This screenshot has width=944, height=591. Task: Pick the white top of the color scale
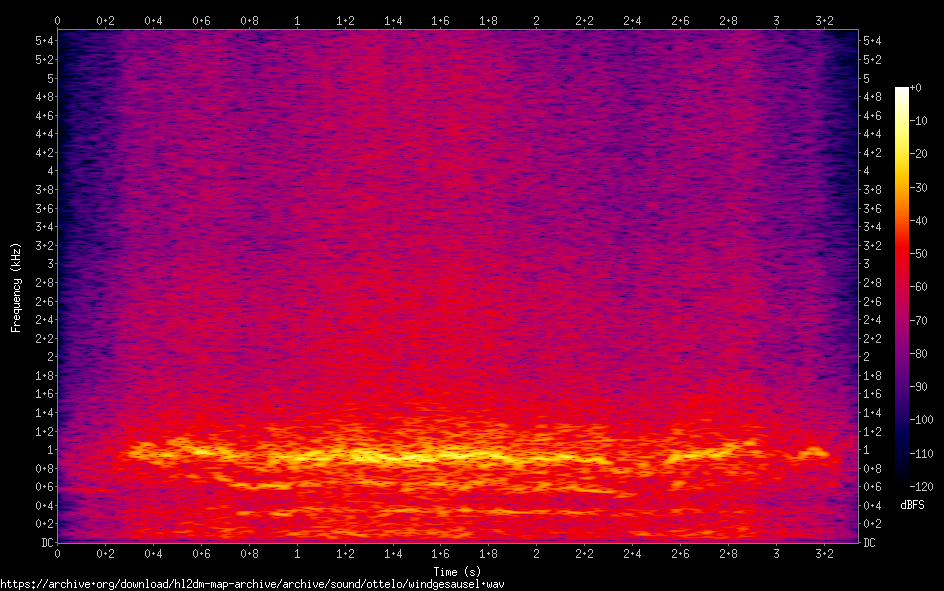tap(902, 92)
